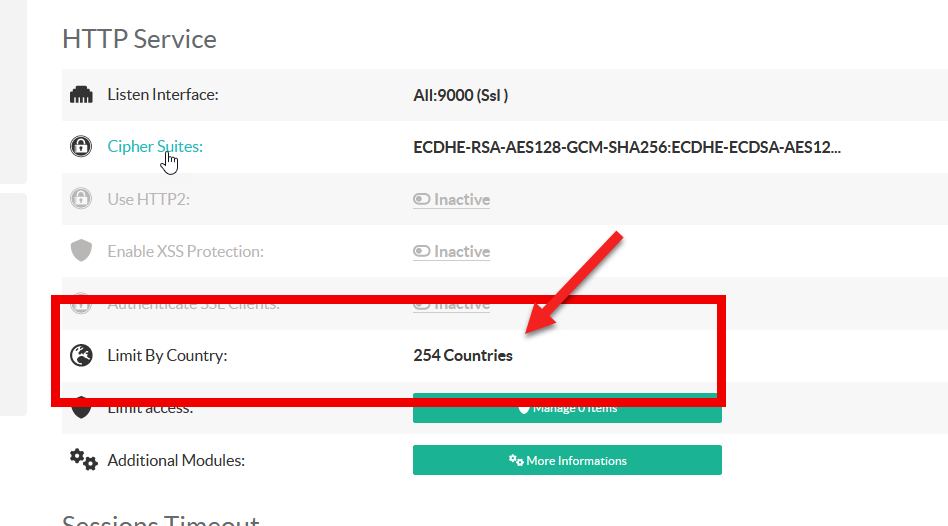The width and height of the screenshot is (948, 526).
Task: Toggle Authenticate SSL Clients Inactive switch
Action: coord(451,304)
